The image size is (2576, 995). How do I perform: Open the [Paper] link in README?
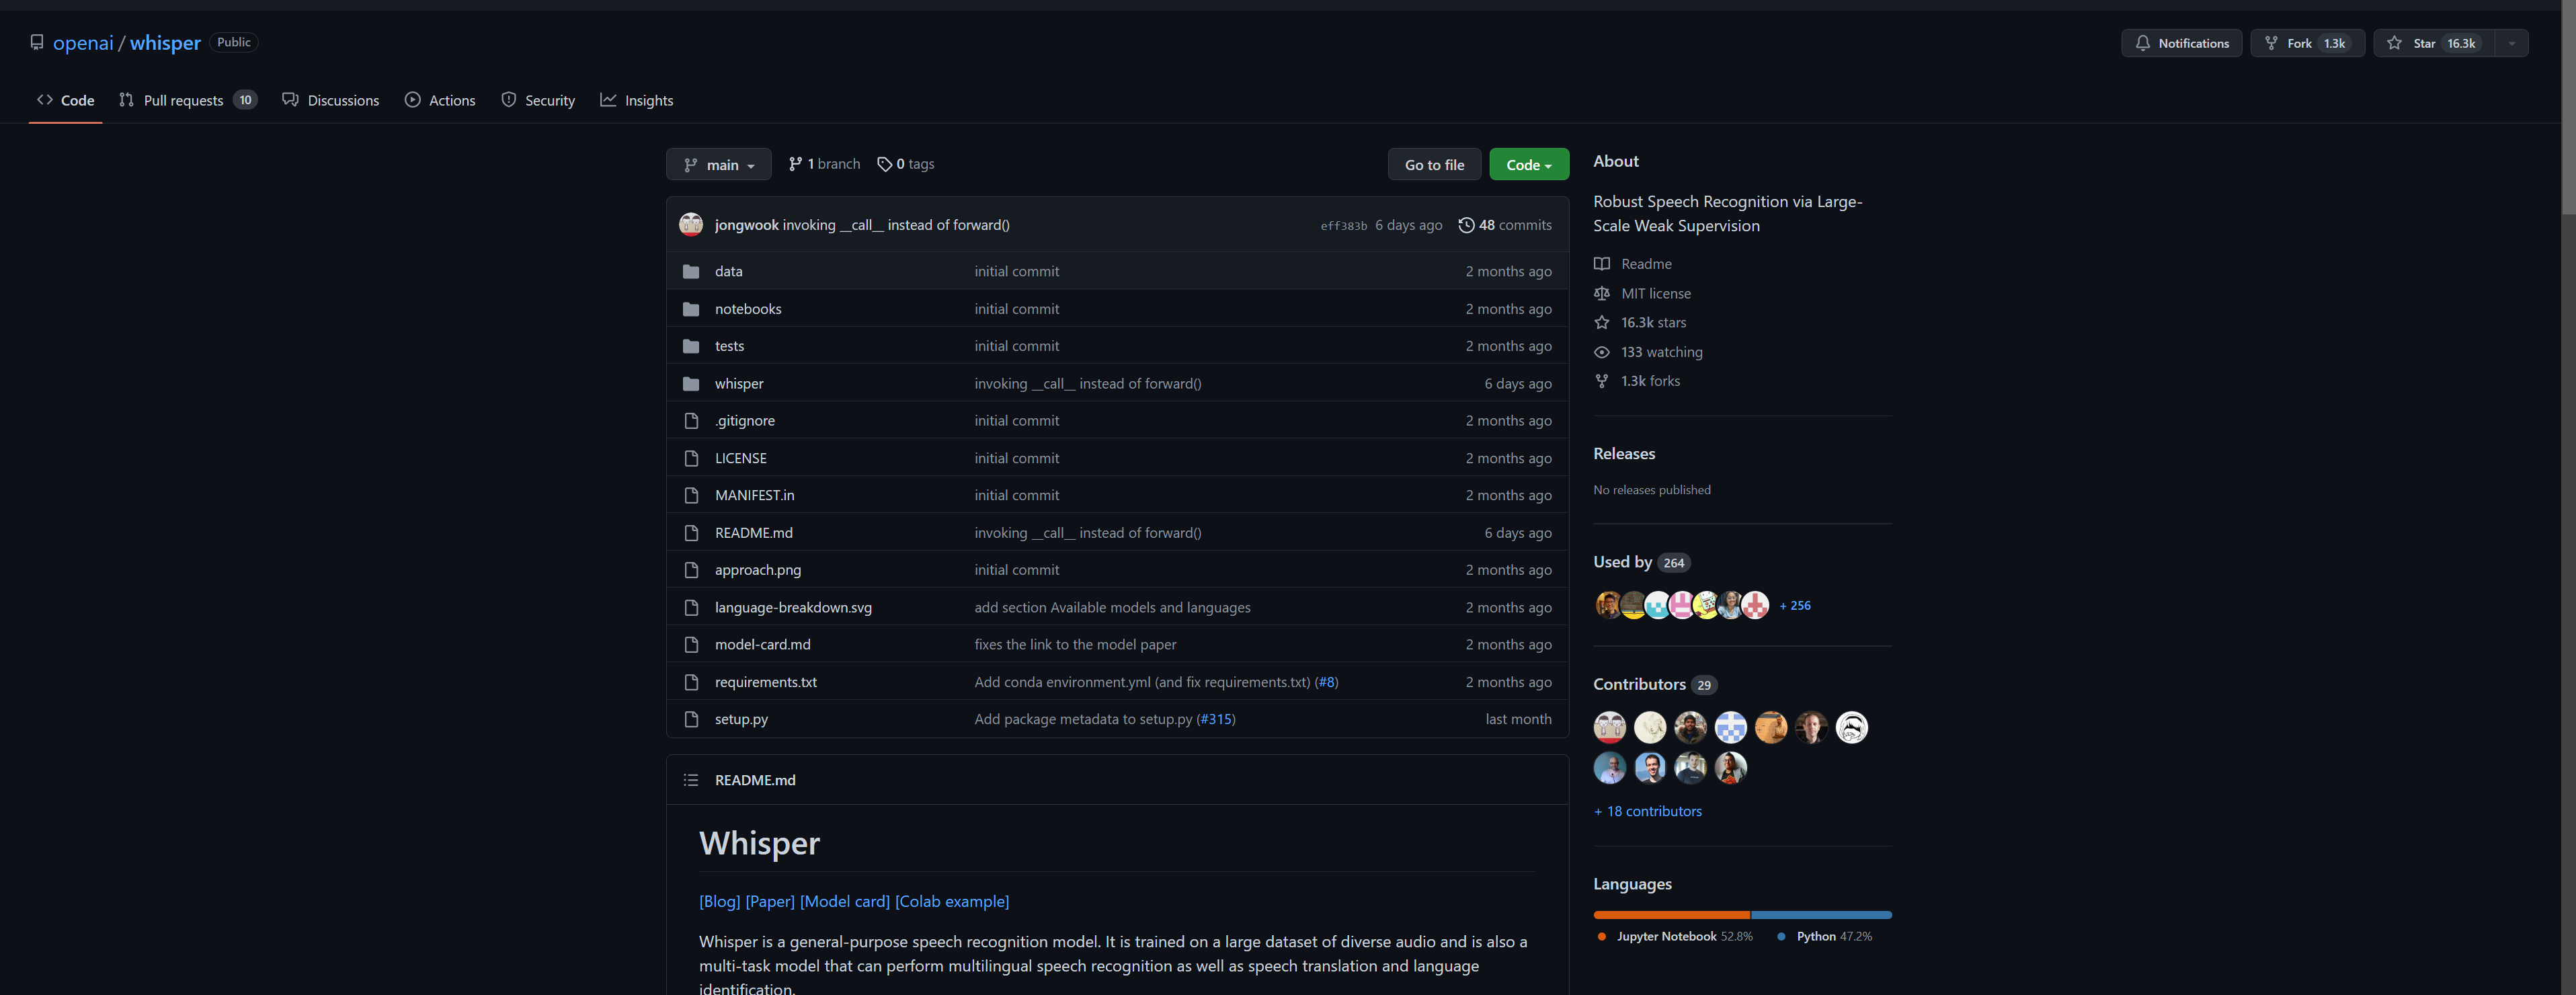(770, 901)
